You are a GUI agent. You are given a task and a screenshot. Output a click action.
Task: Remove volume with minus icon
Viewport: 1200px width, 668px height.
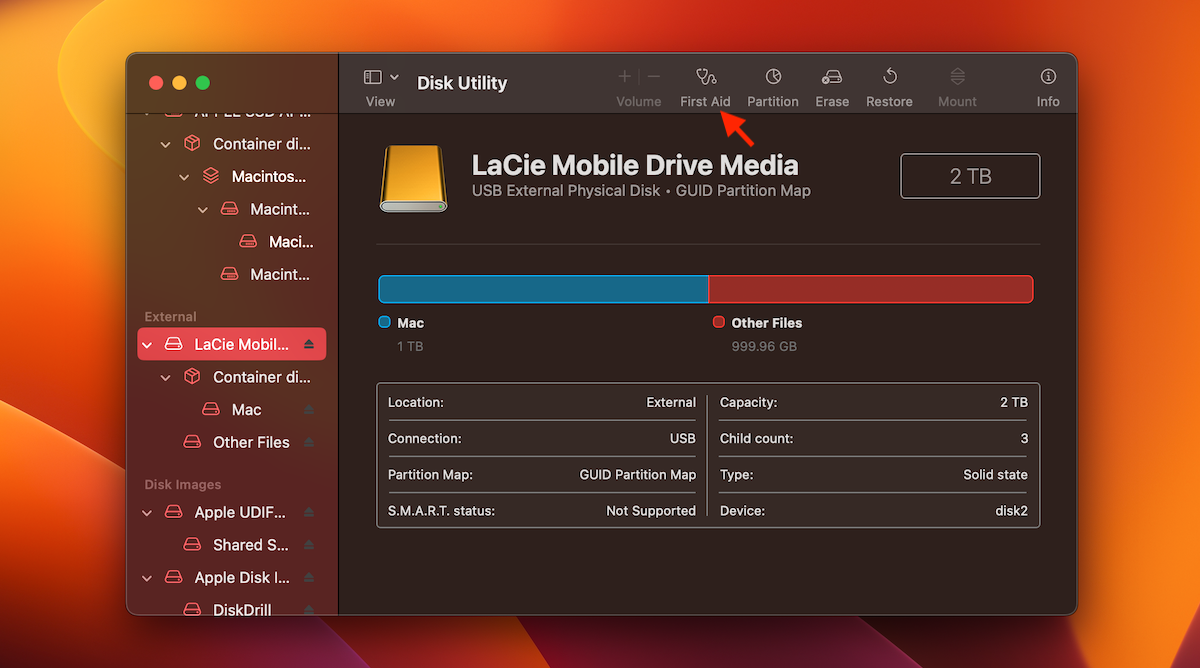coord(654,77)
